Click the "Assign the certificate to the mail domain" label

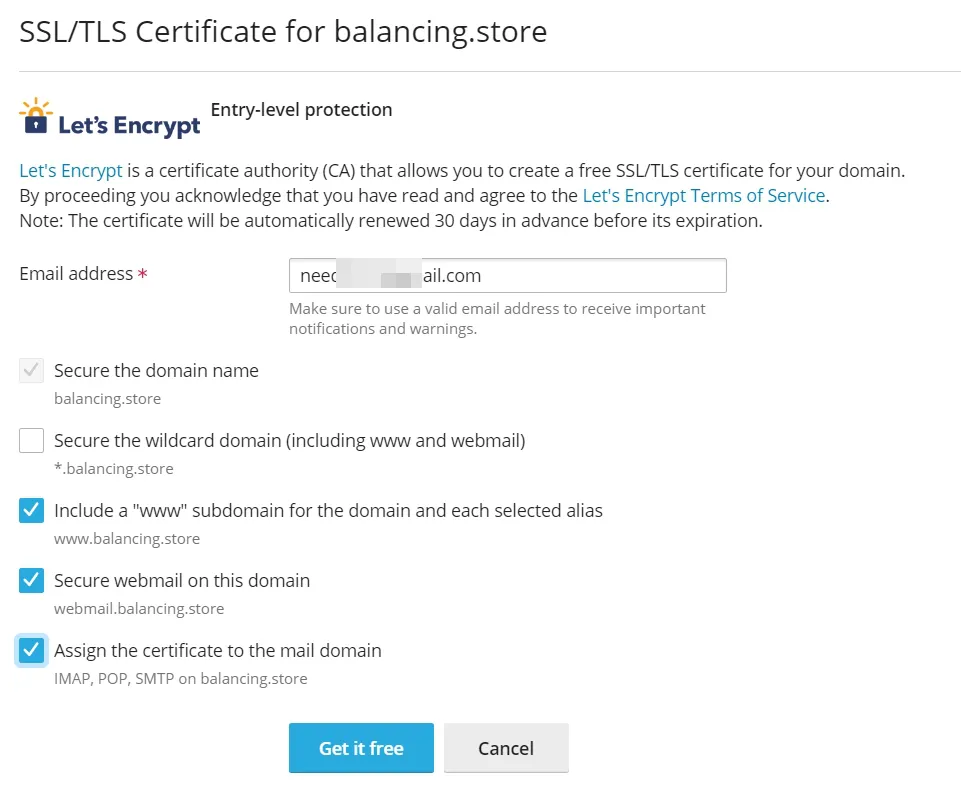coord(218,650)
